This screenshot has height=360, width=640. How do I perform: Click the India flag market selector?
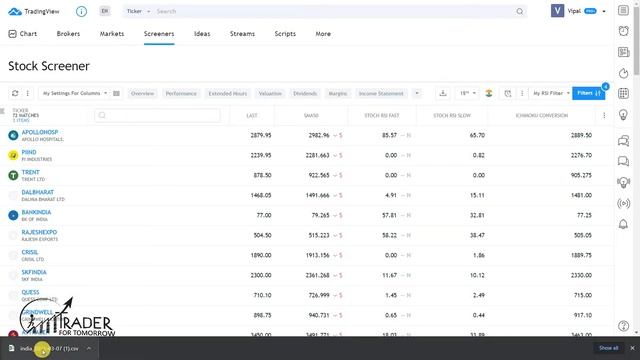click(x=489, y=93)
